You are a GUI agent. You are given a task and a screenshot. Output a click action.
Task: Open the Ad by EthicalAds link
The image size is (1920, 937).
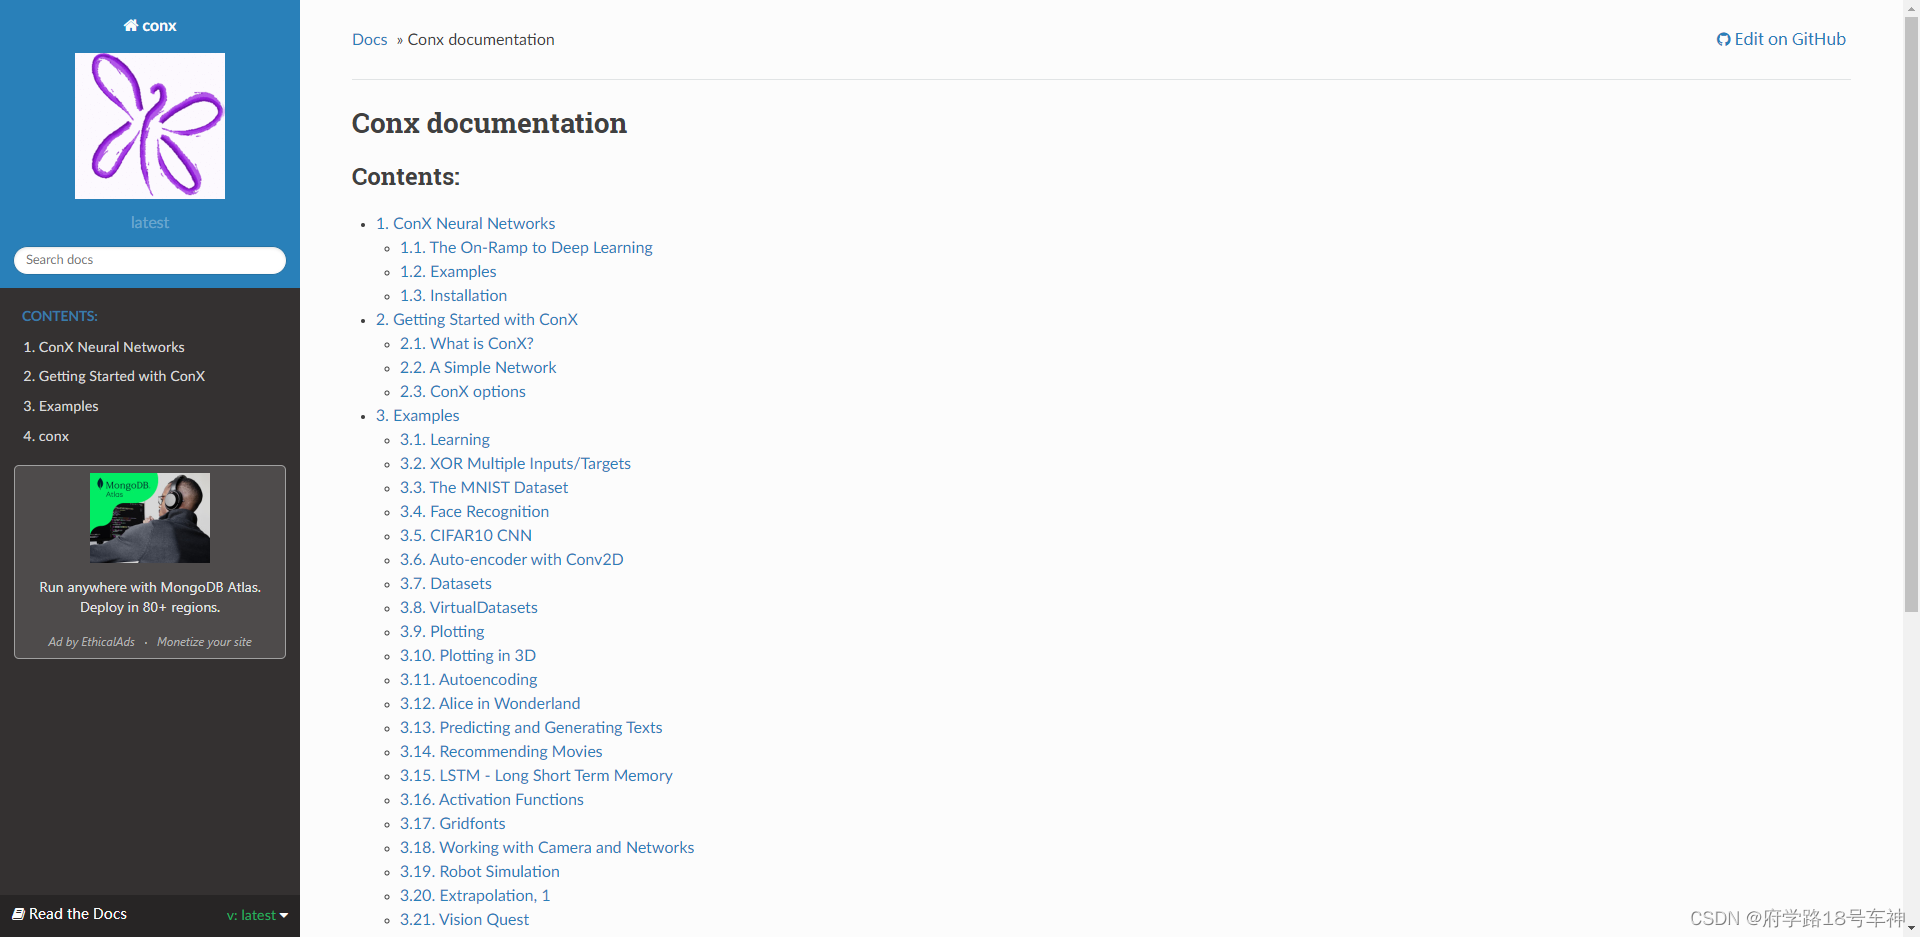click(x=91, y=642)
